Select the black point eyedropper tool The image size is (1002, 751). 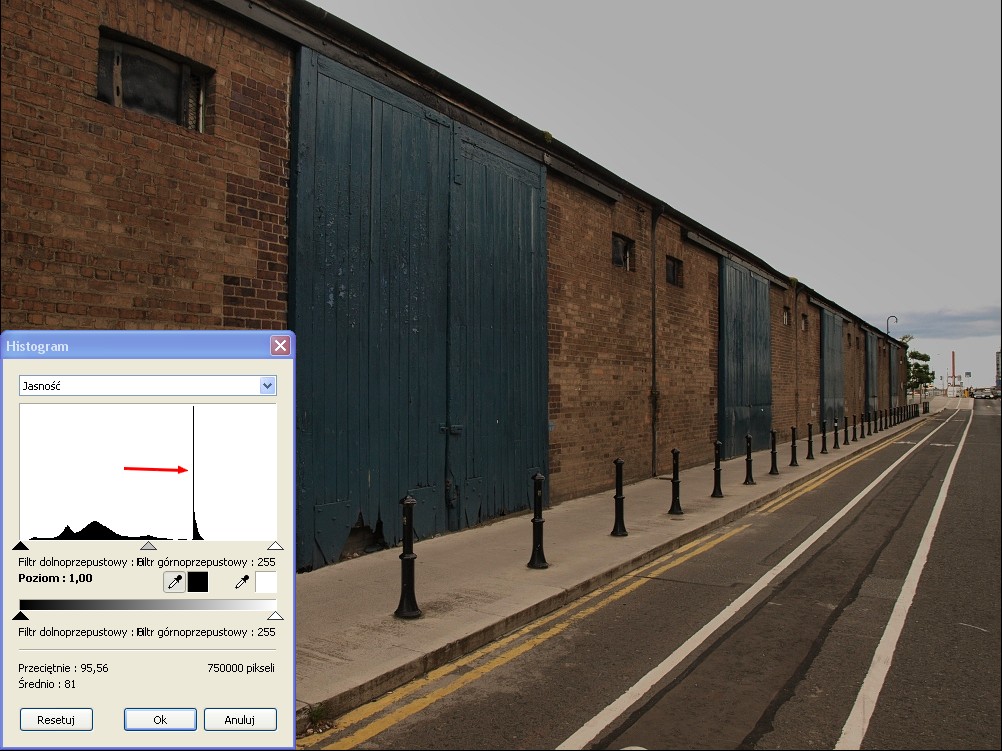[x=174, y=582]
